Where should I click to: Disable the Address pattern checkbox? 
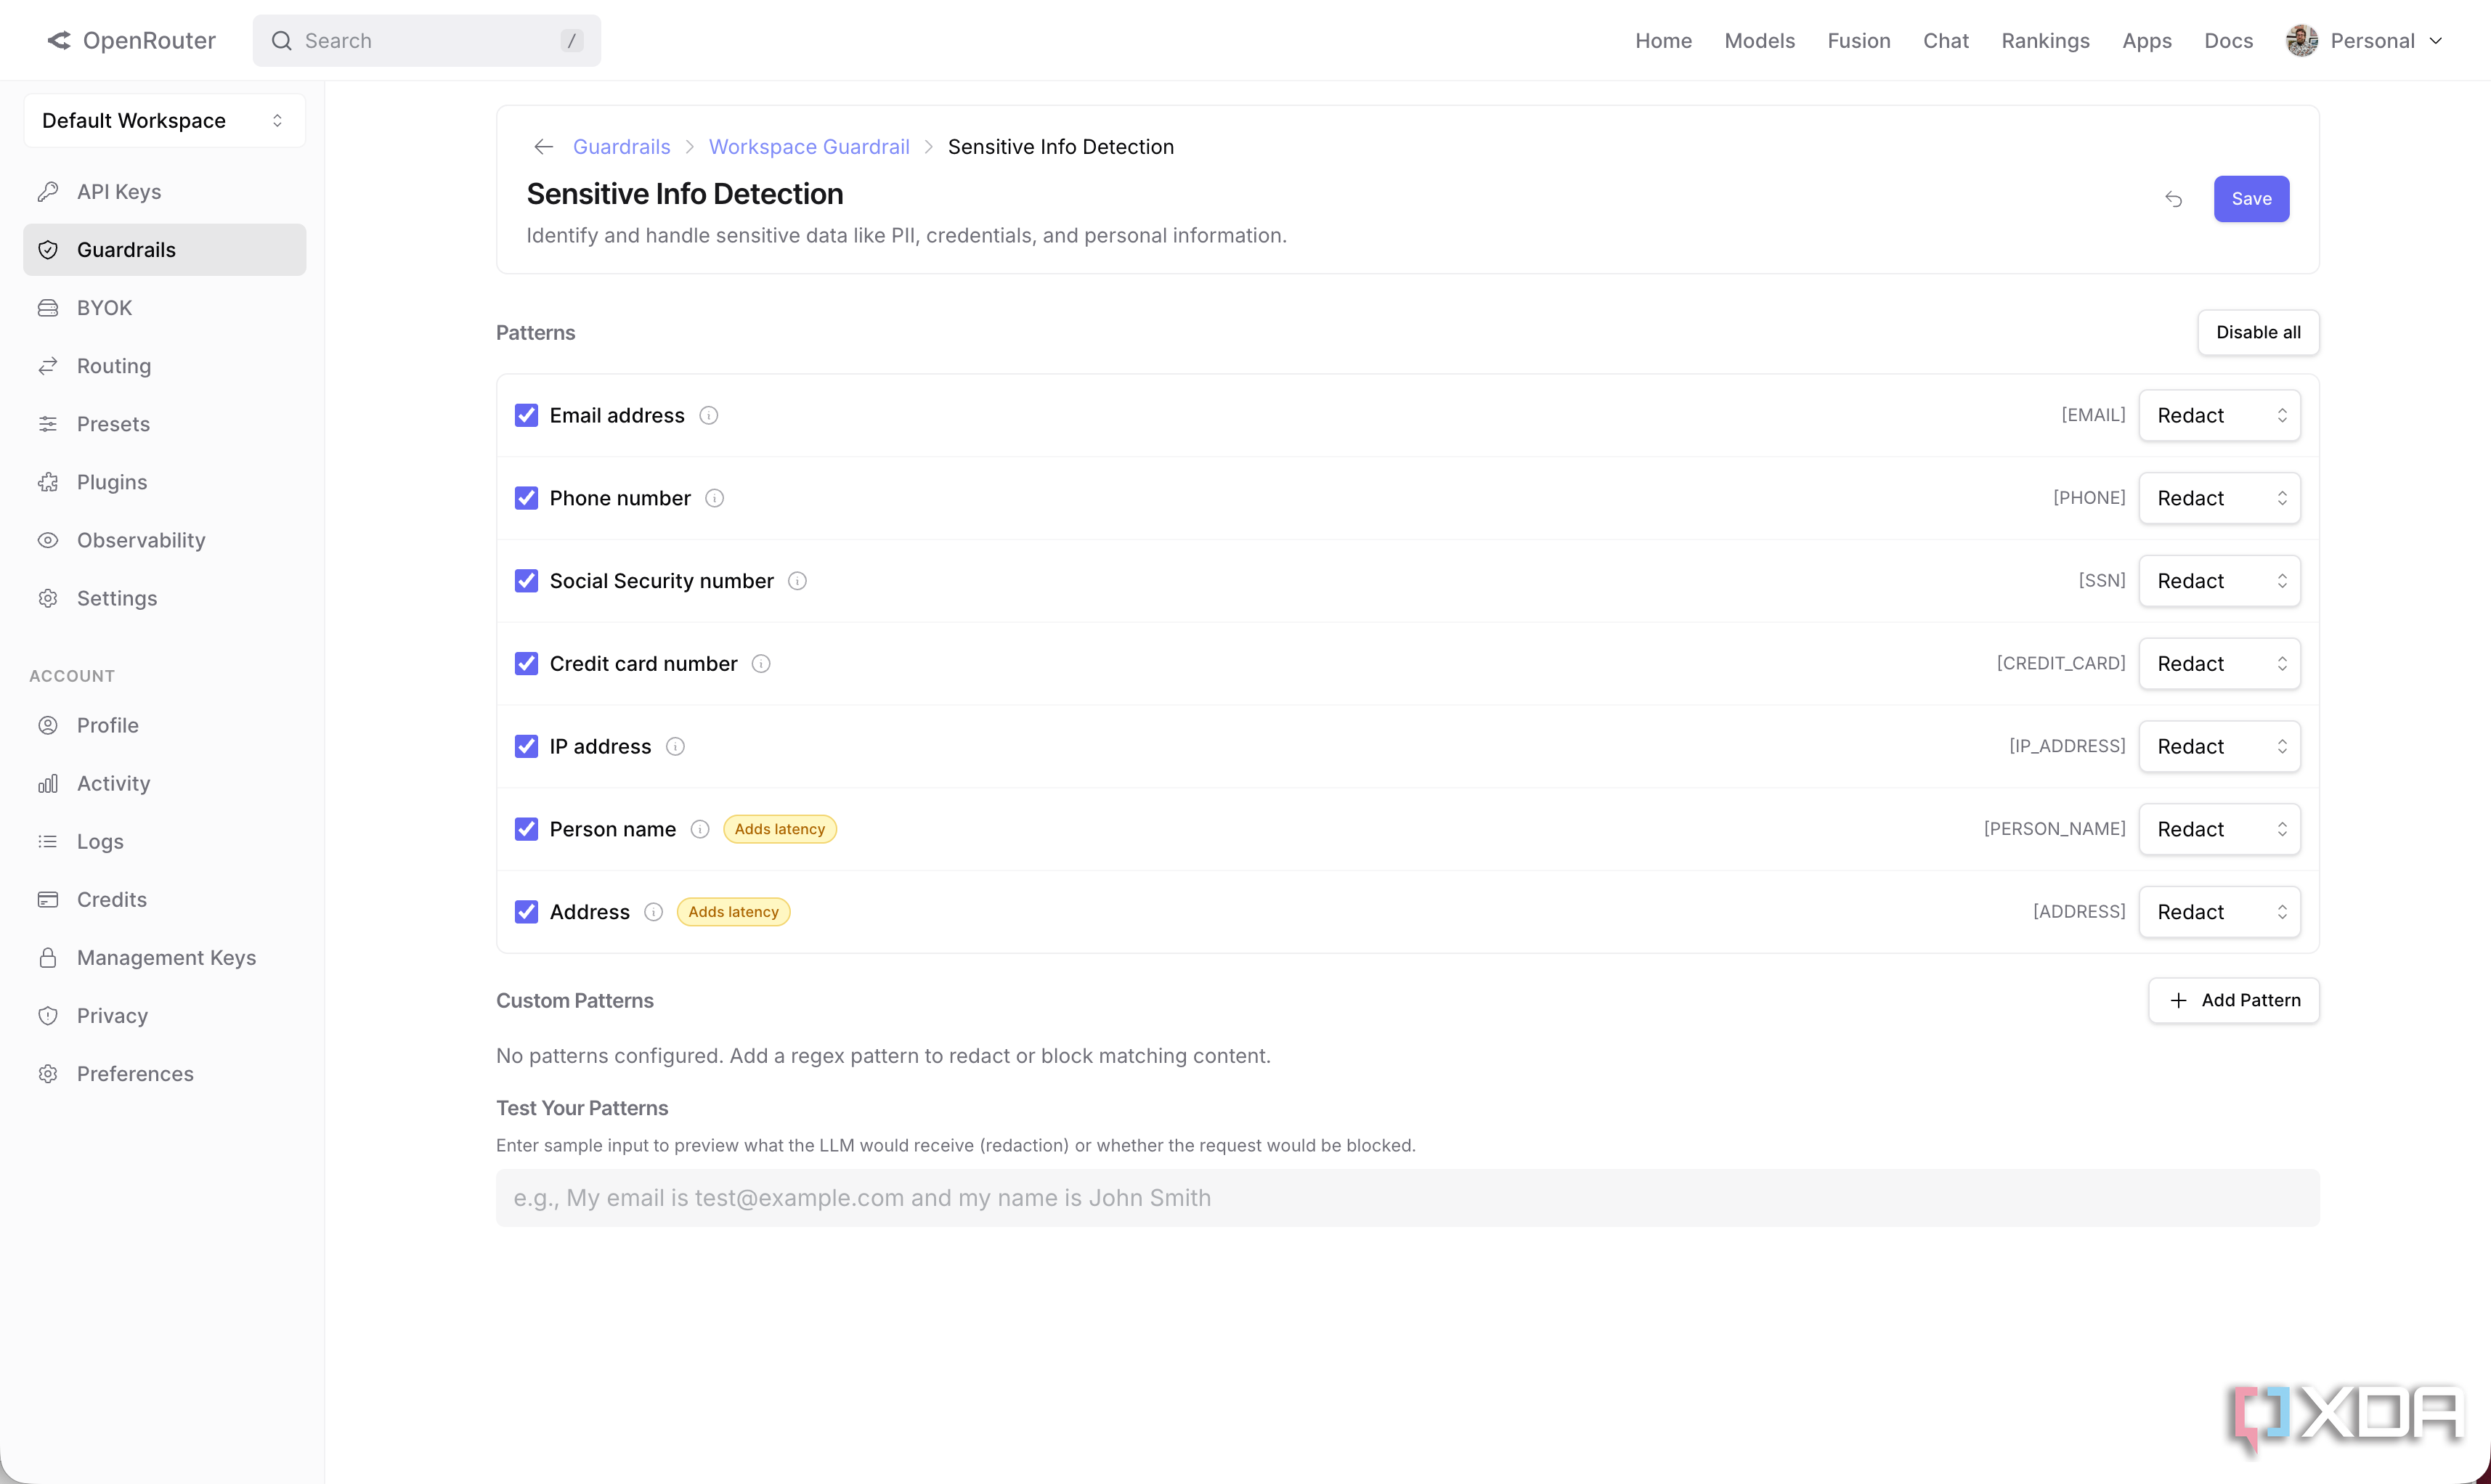tap(526, 912)
